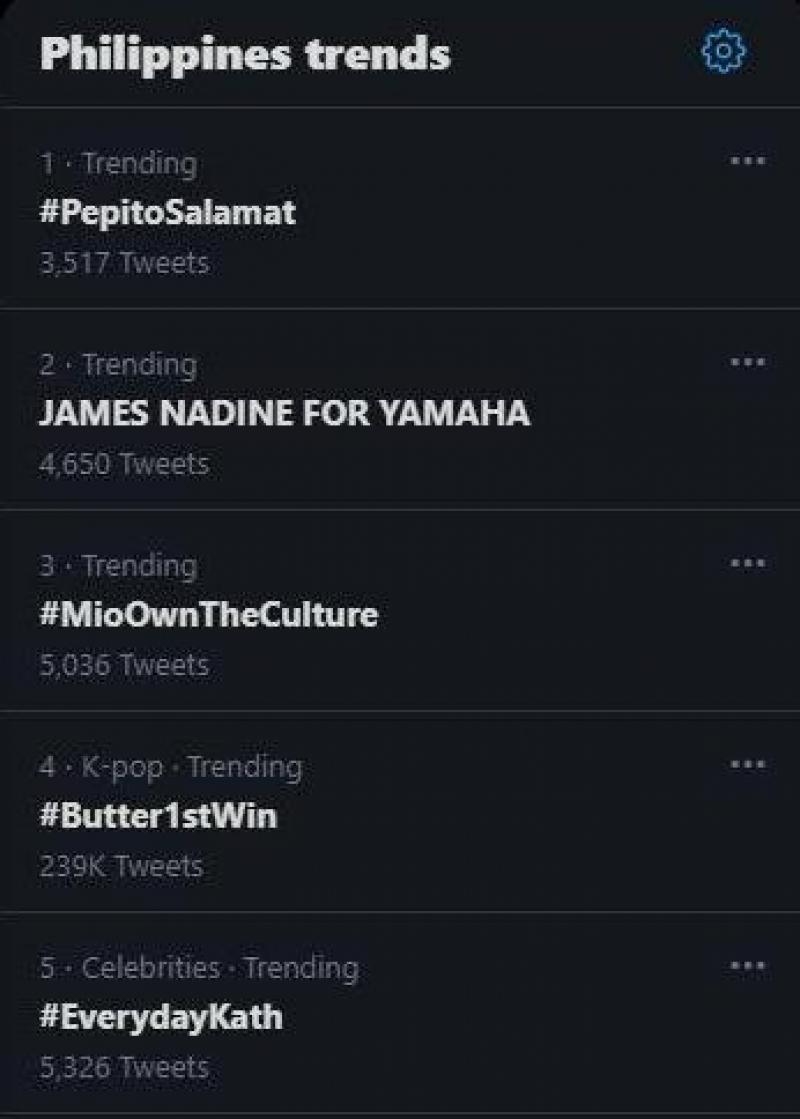Click the Philippines trends heading
This screenshot has width=800, height=1119.
click(x=245, y=53)
